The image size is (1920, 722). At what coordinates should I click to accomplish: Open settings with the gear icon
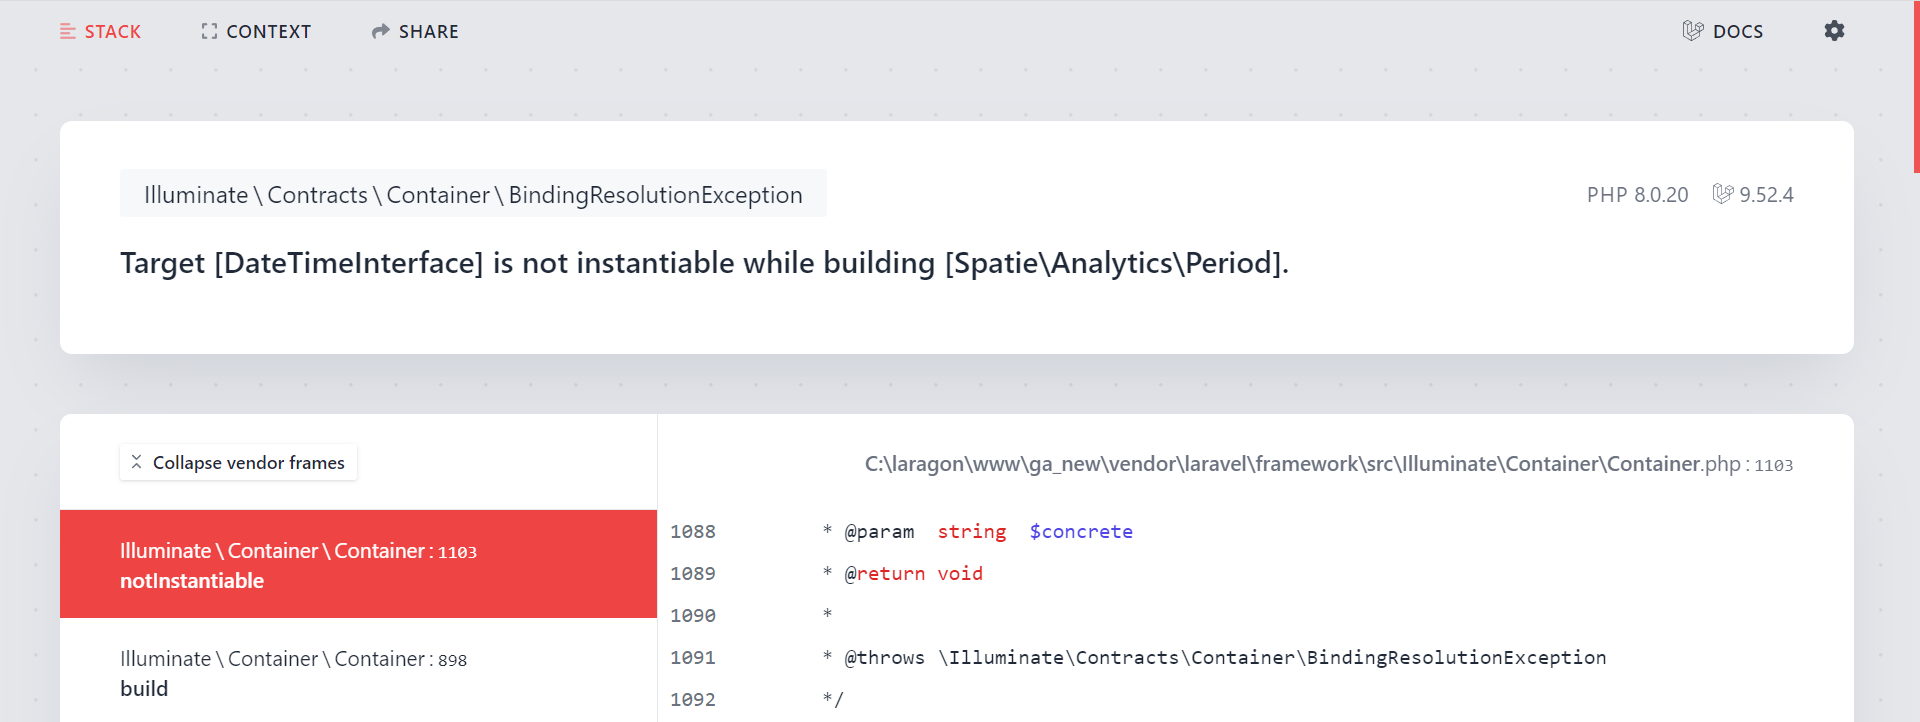coord(1834,31)
